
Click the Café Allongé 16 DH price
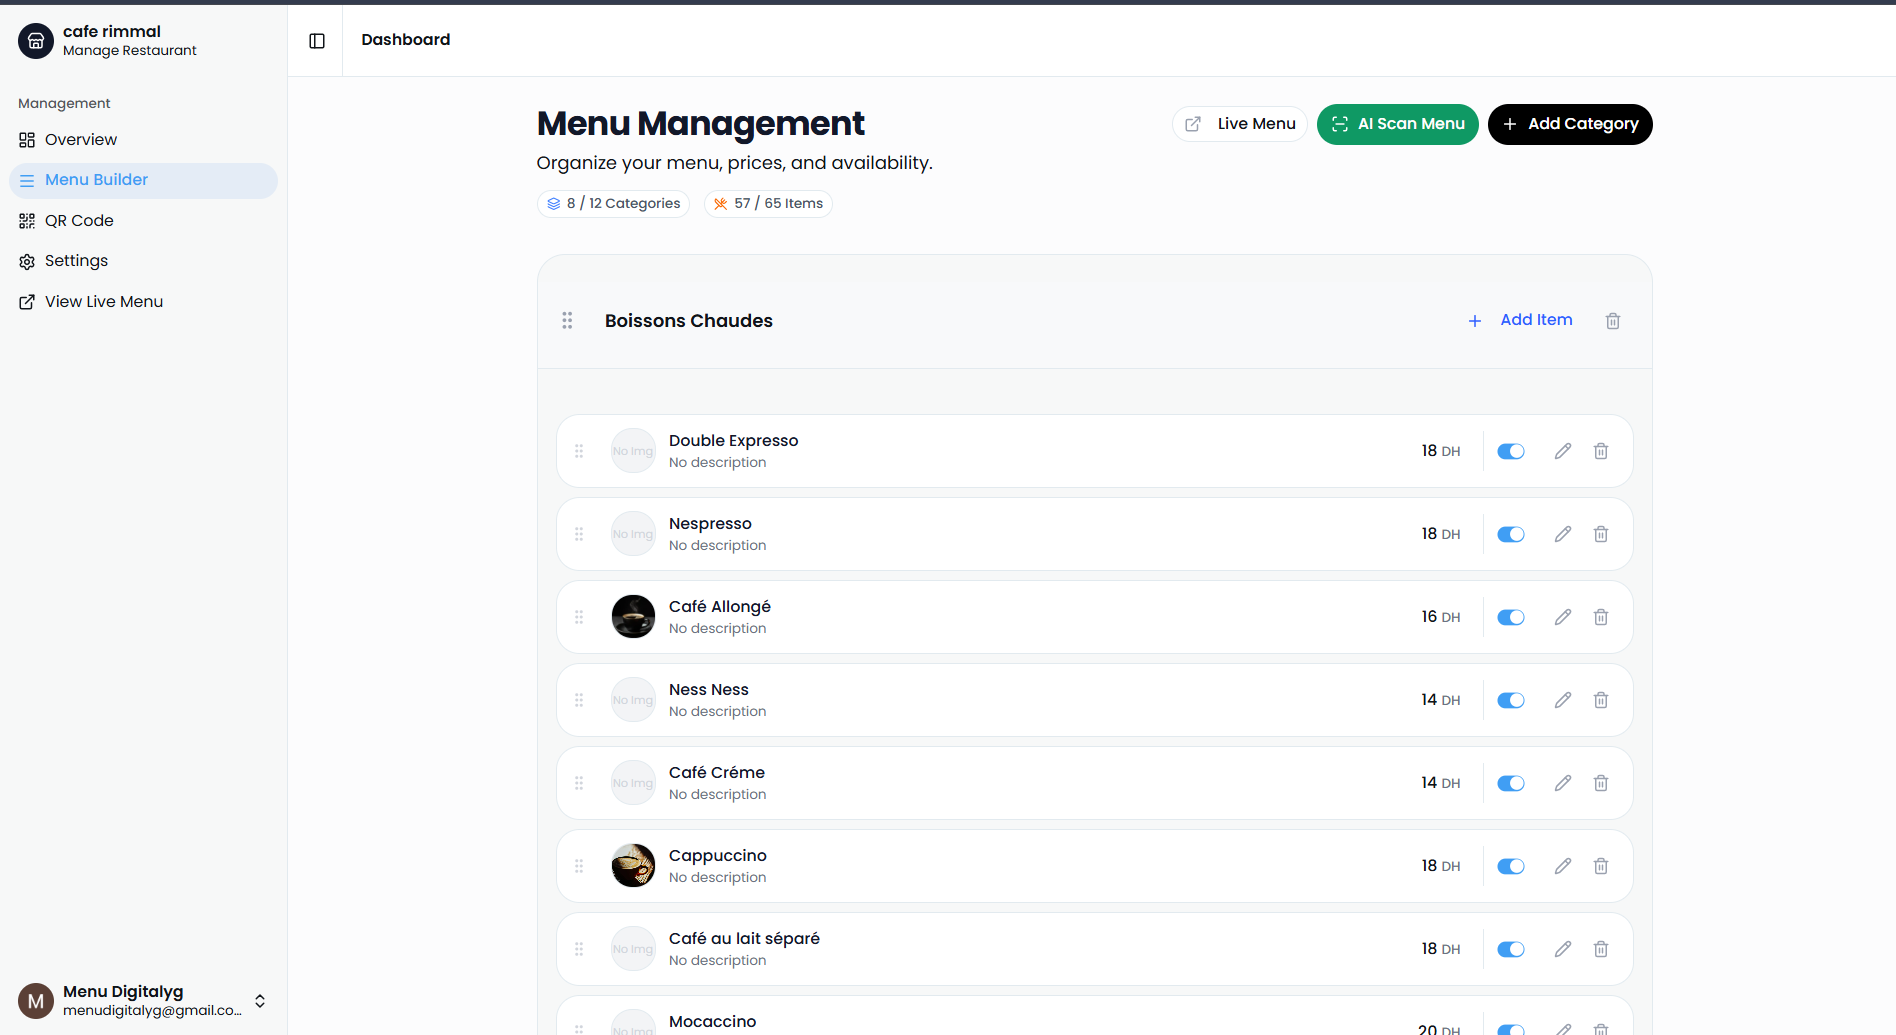point(1441,617)
